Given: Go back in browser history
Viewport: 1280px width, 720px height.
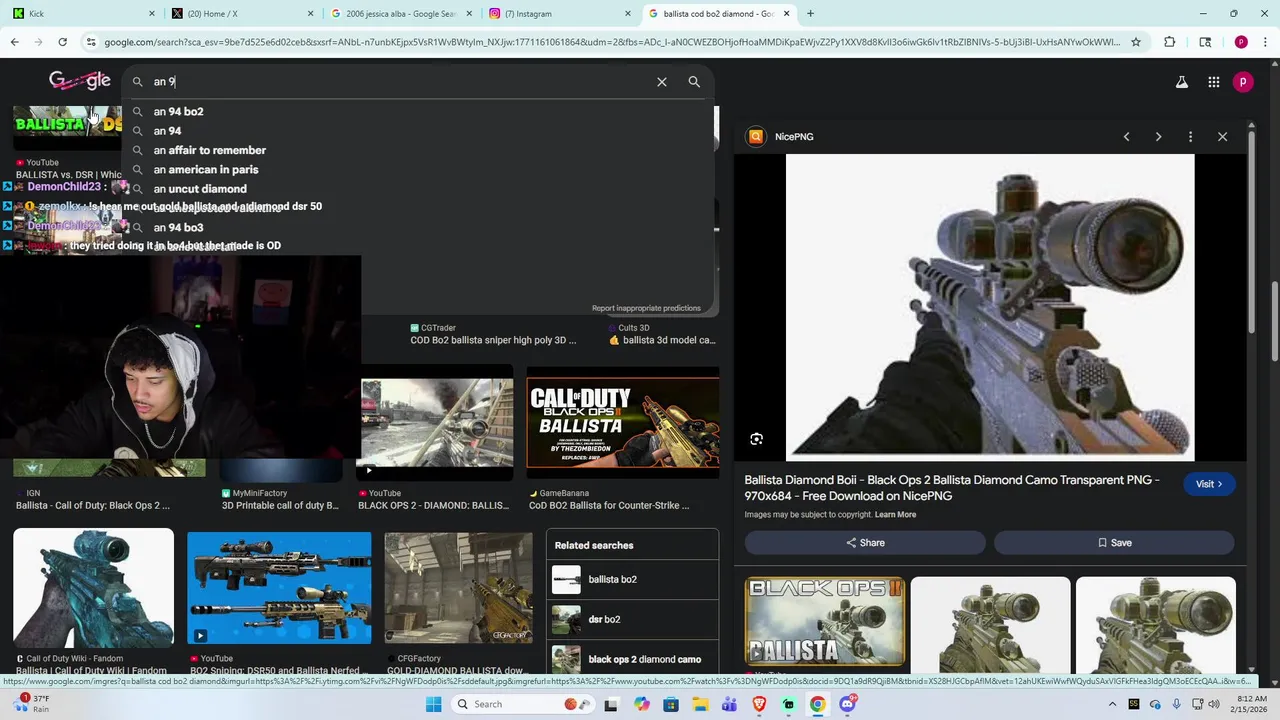Looking at the screenshot, I should tap(14, 42).
